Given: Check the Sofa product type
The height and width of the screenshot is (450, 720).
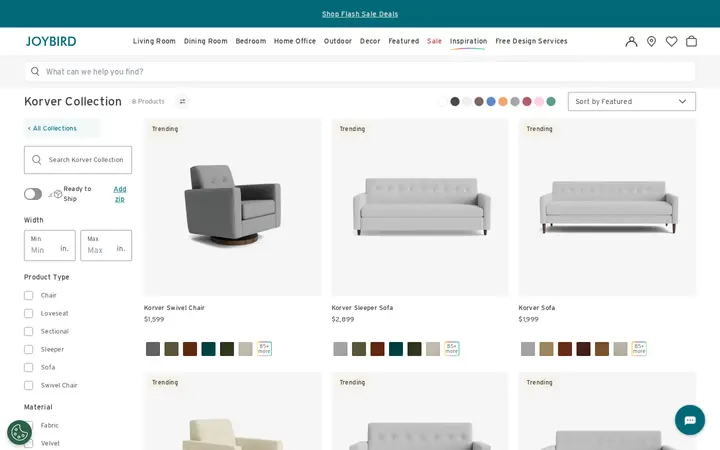Looking at the screenshot, I should pos(28,367).
